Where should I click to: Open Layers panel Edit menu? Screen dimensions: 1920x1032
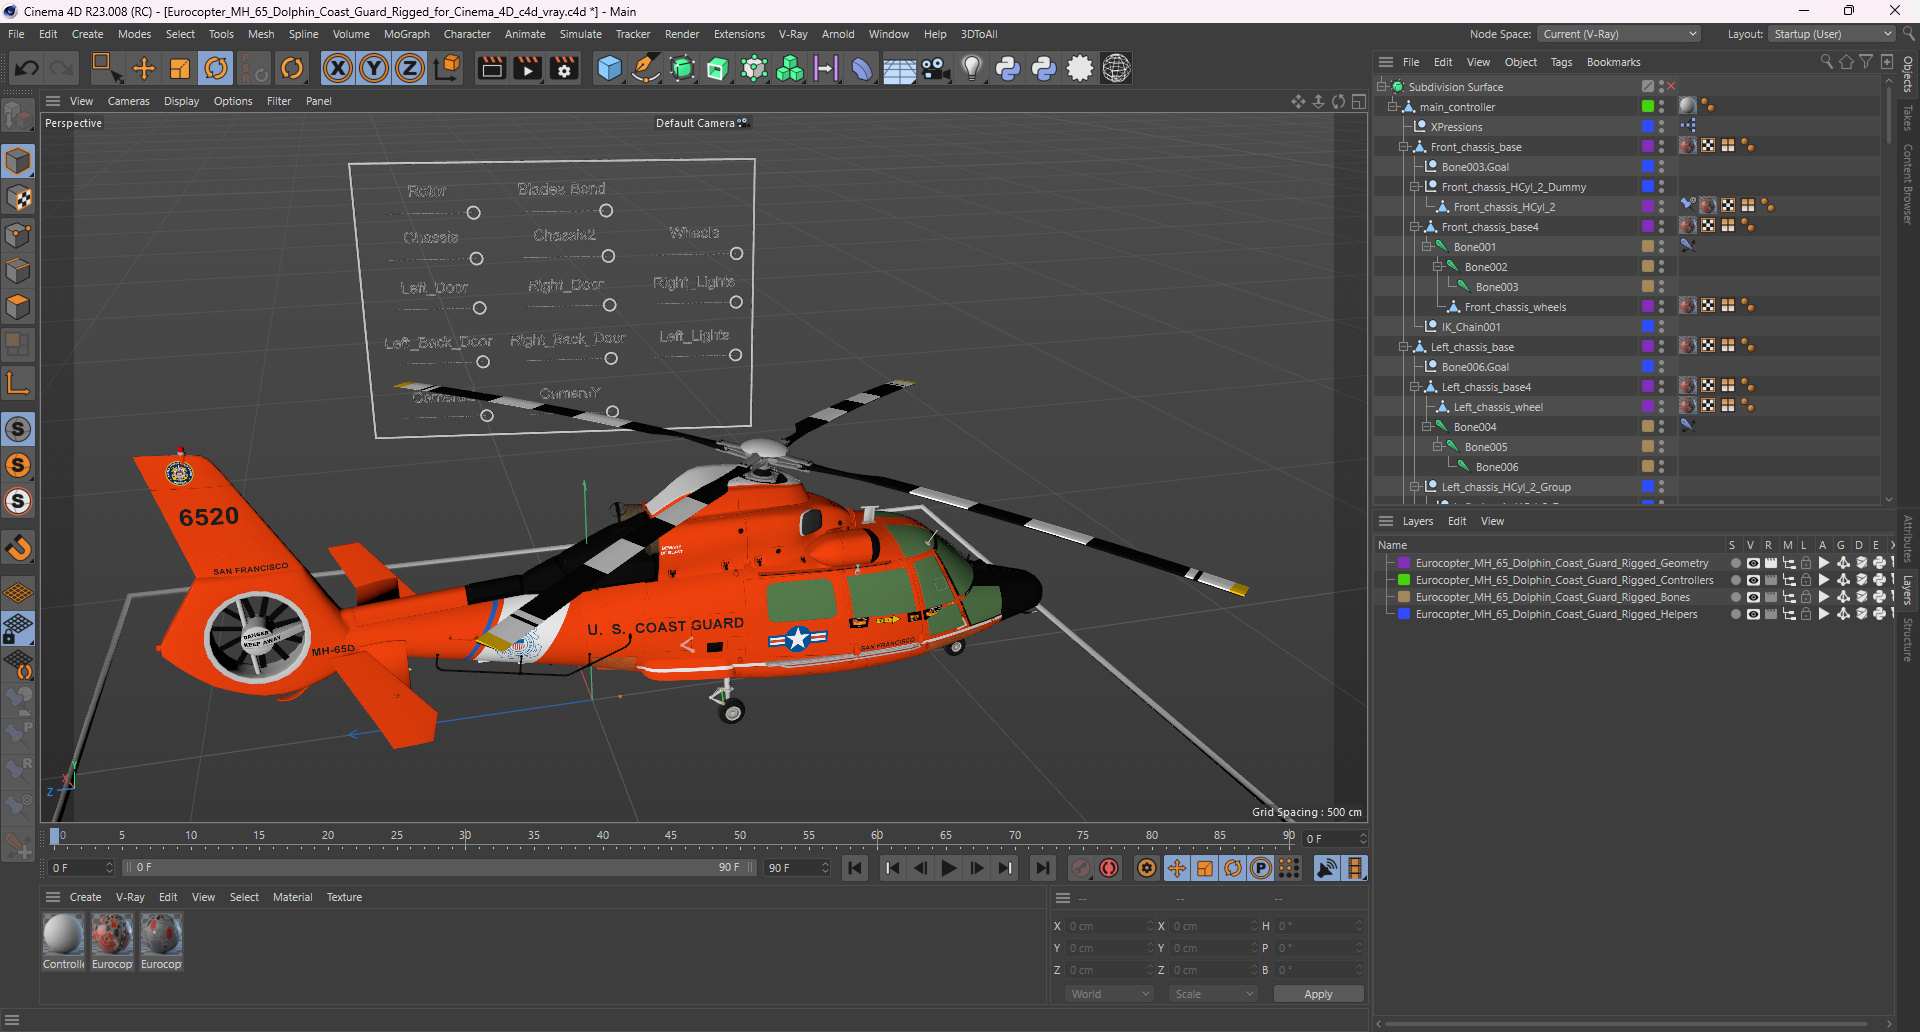(1457, 521)
